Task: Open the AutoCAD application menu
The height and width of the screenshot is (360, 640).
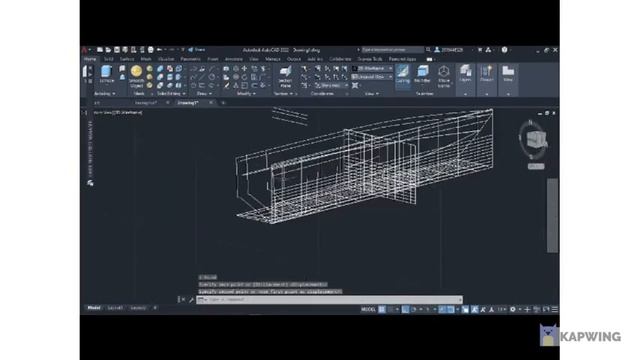Action: pos(84,50)
